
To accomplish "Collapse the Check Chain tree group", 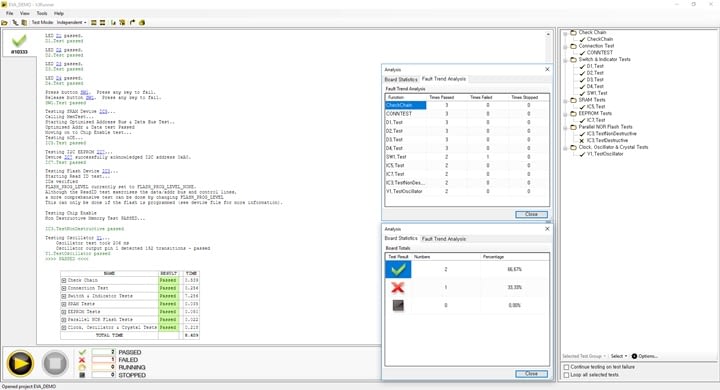I will (566, 33).
